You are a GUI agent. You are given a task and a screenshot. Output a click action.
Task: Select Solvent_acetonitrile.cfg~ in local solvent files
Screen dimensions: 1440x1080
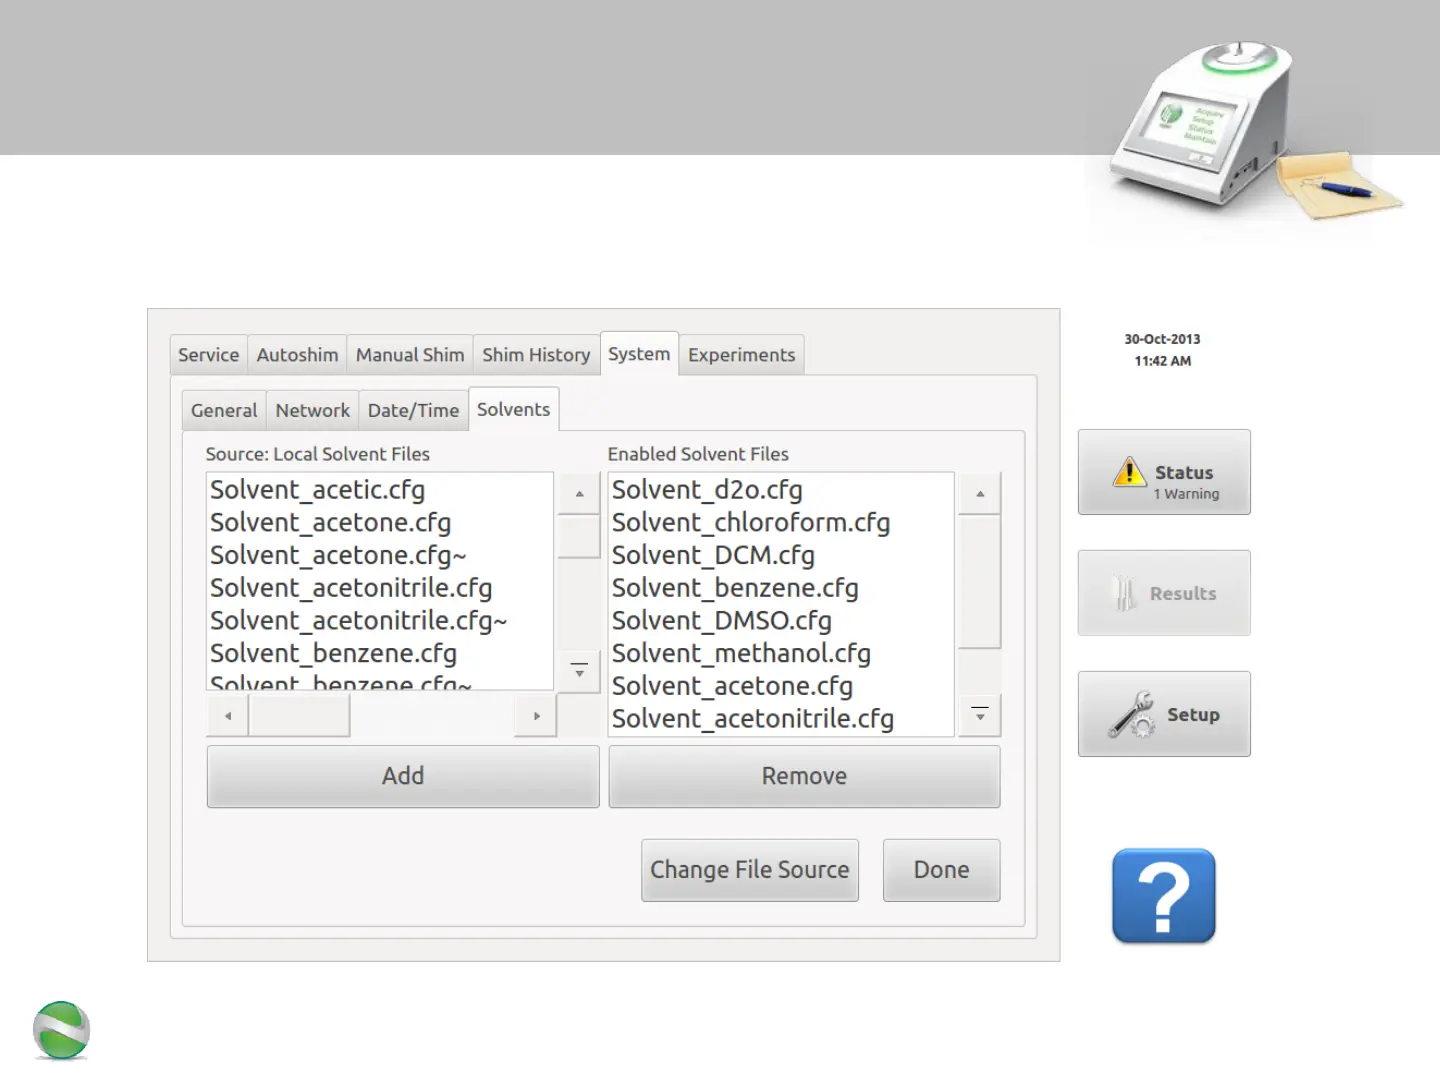(380, 621)
